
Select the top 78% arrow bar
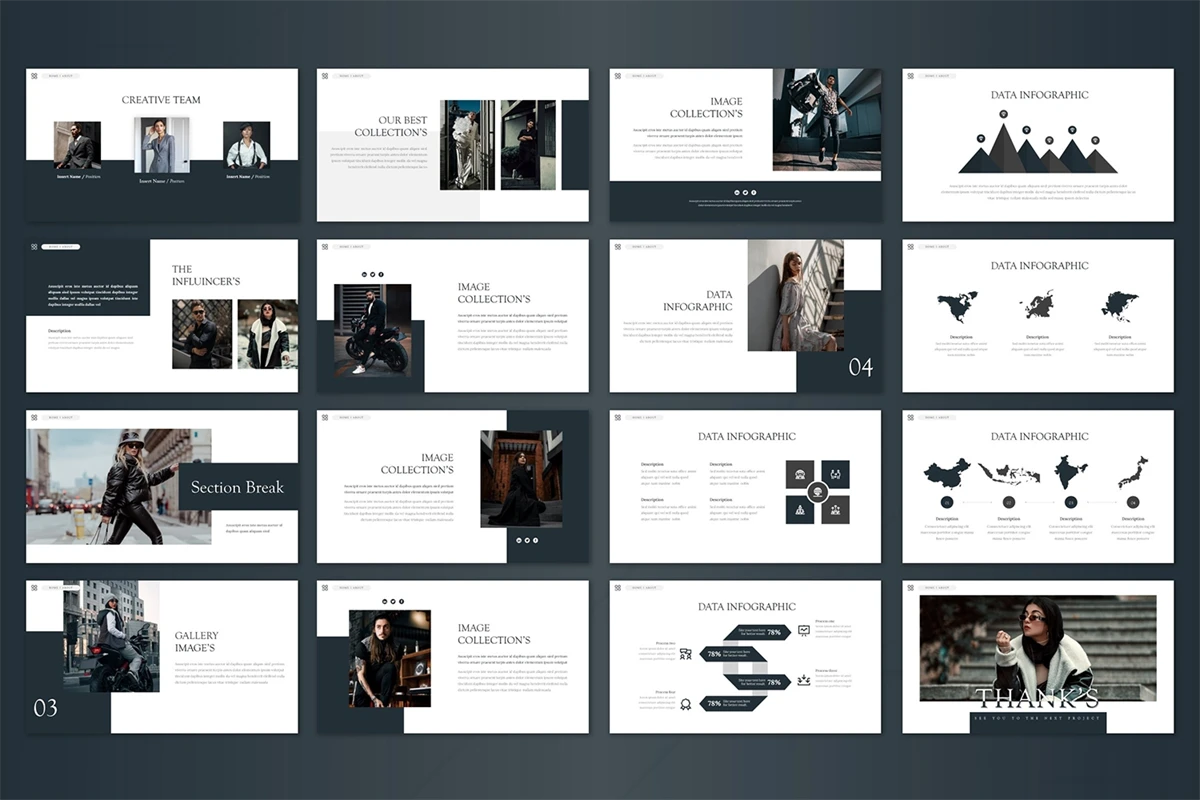click(x=760, y=631)
